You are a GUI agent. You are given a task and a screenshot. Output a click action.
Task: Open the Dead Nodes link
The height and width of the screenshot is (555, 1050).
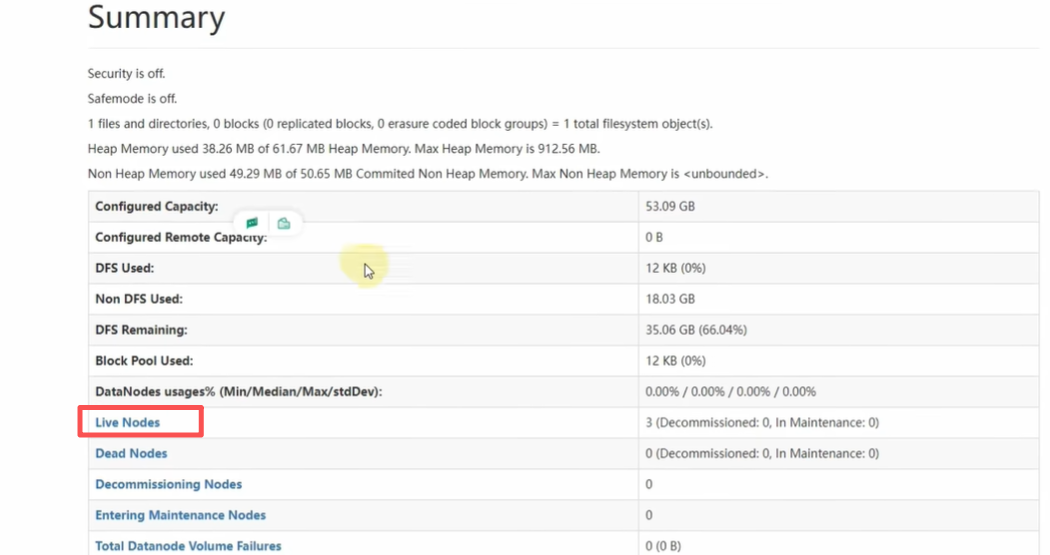coord(131,453)
